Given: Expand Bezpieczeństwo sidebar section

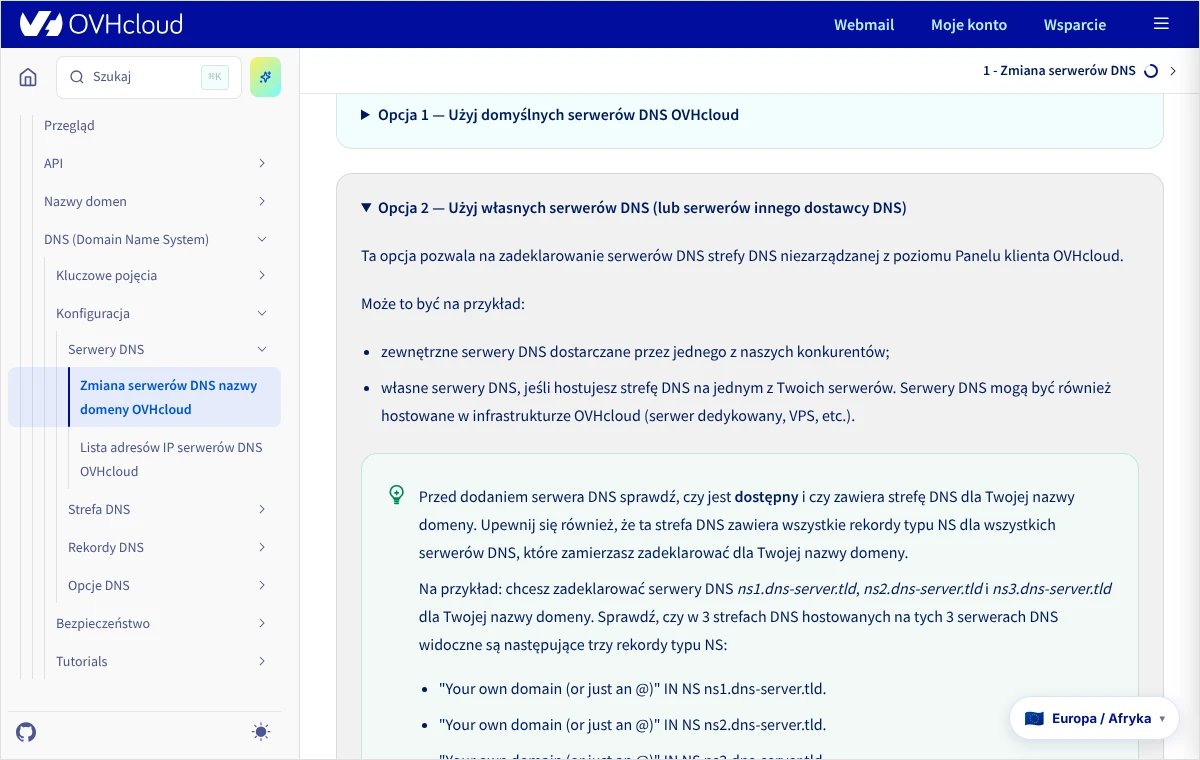Looking at the screenshot, I should point(161,623).
